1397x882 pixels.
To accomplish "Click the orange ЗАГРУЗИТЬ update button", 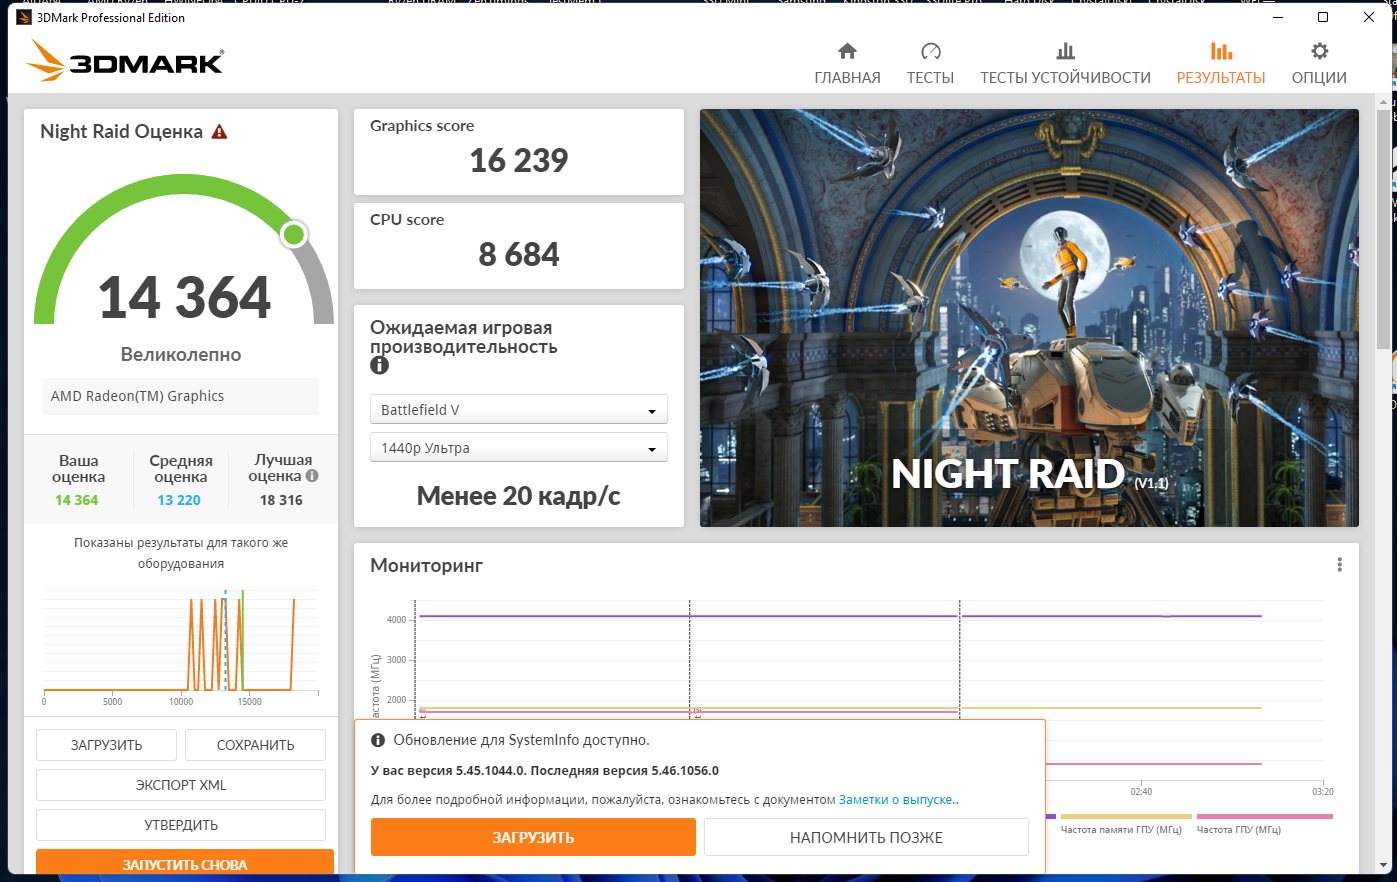I will [x=533, y=838].
